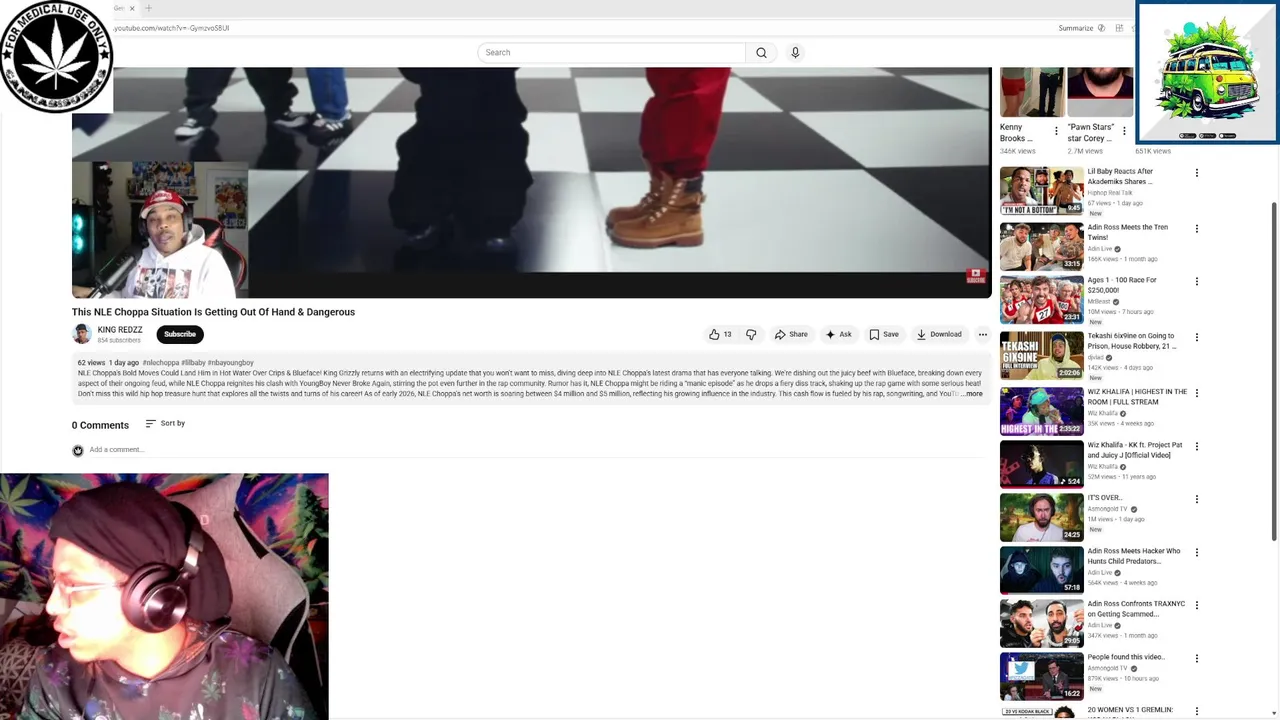Activate voice search microphone icon
1280x720 pixels.
(x=795, y=53)
